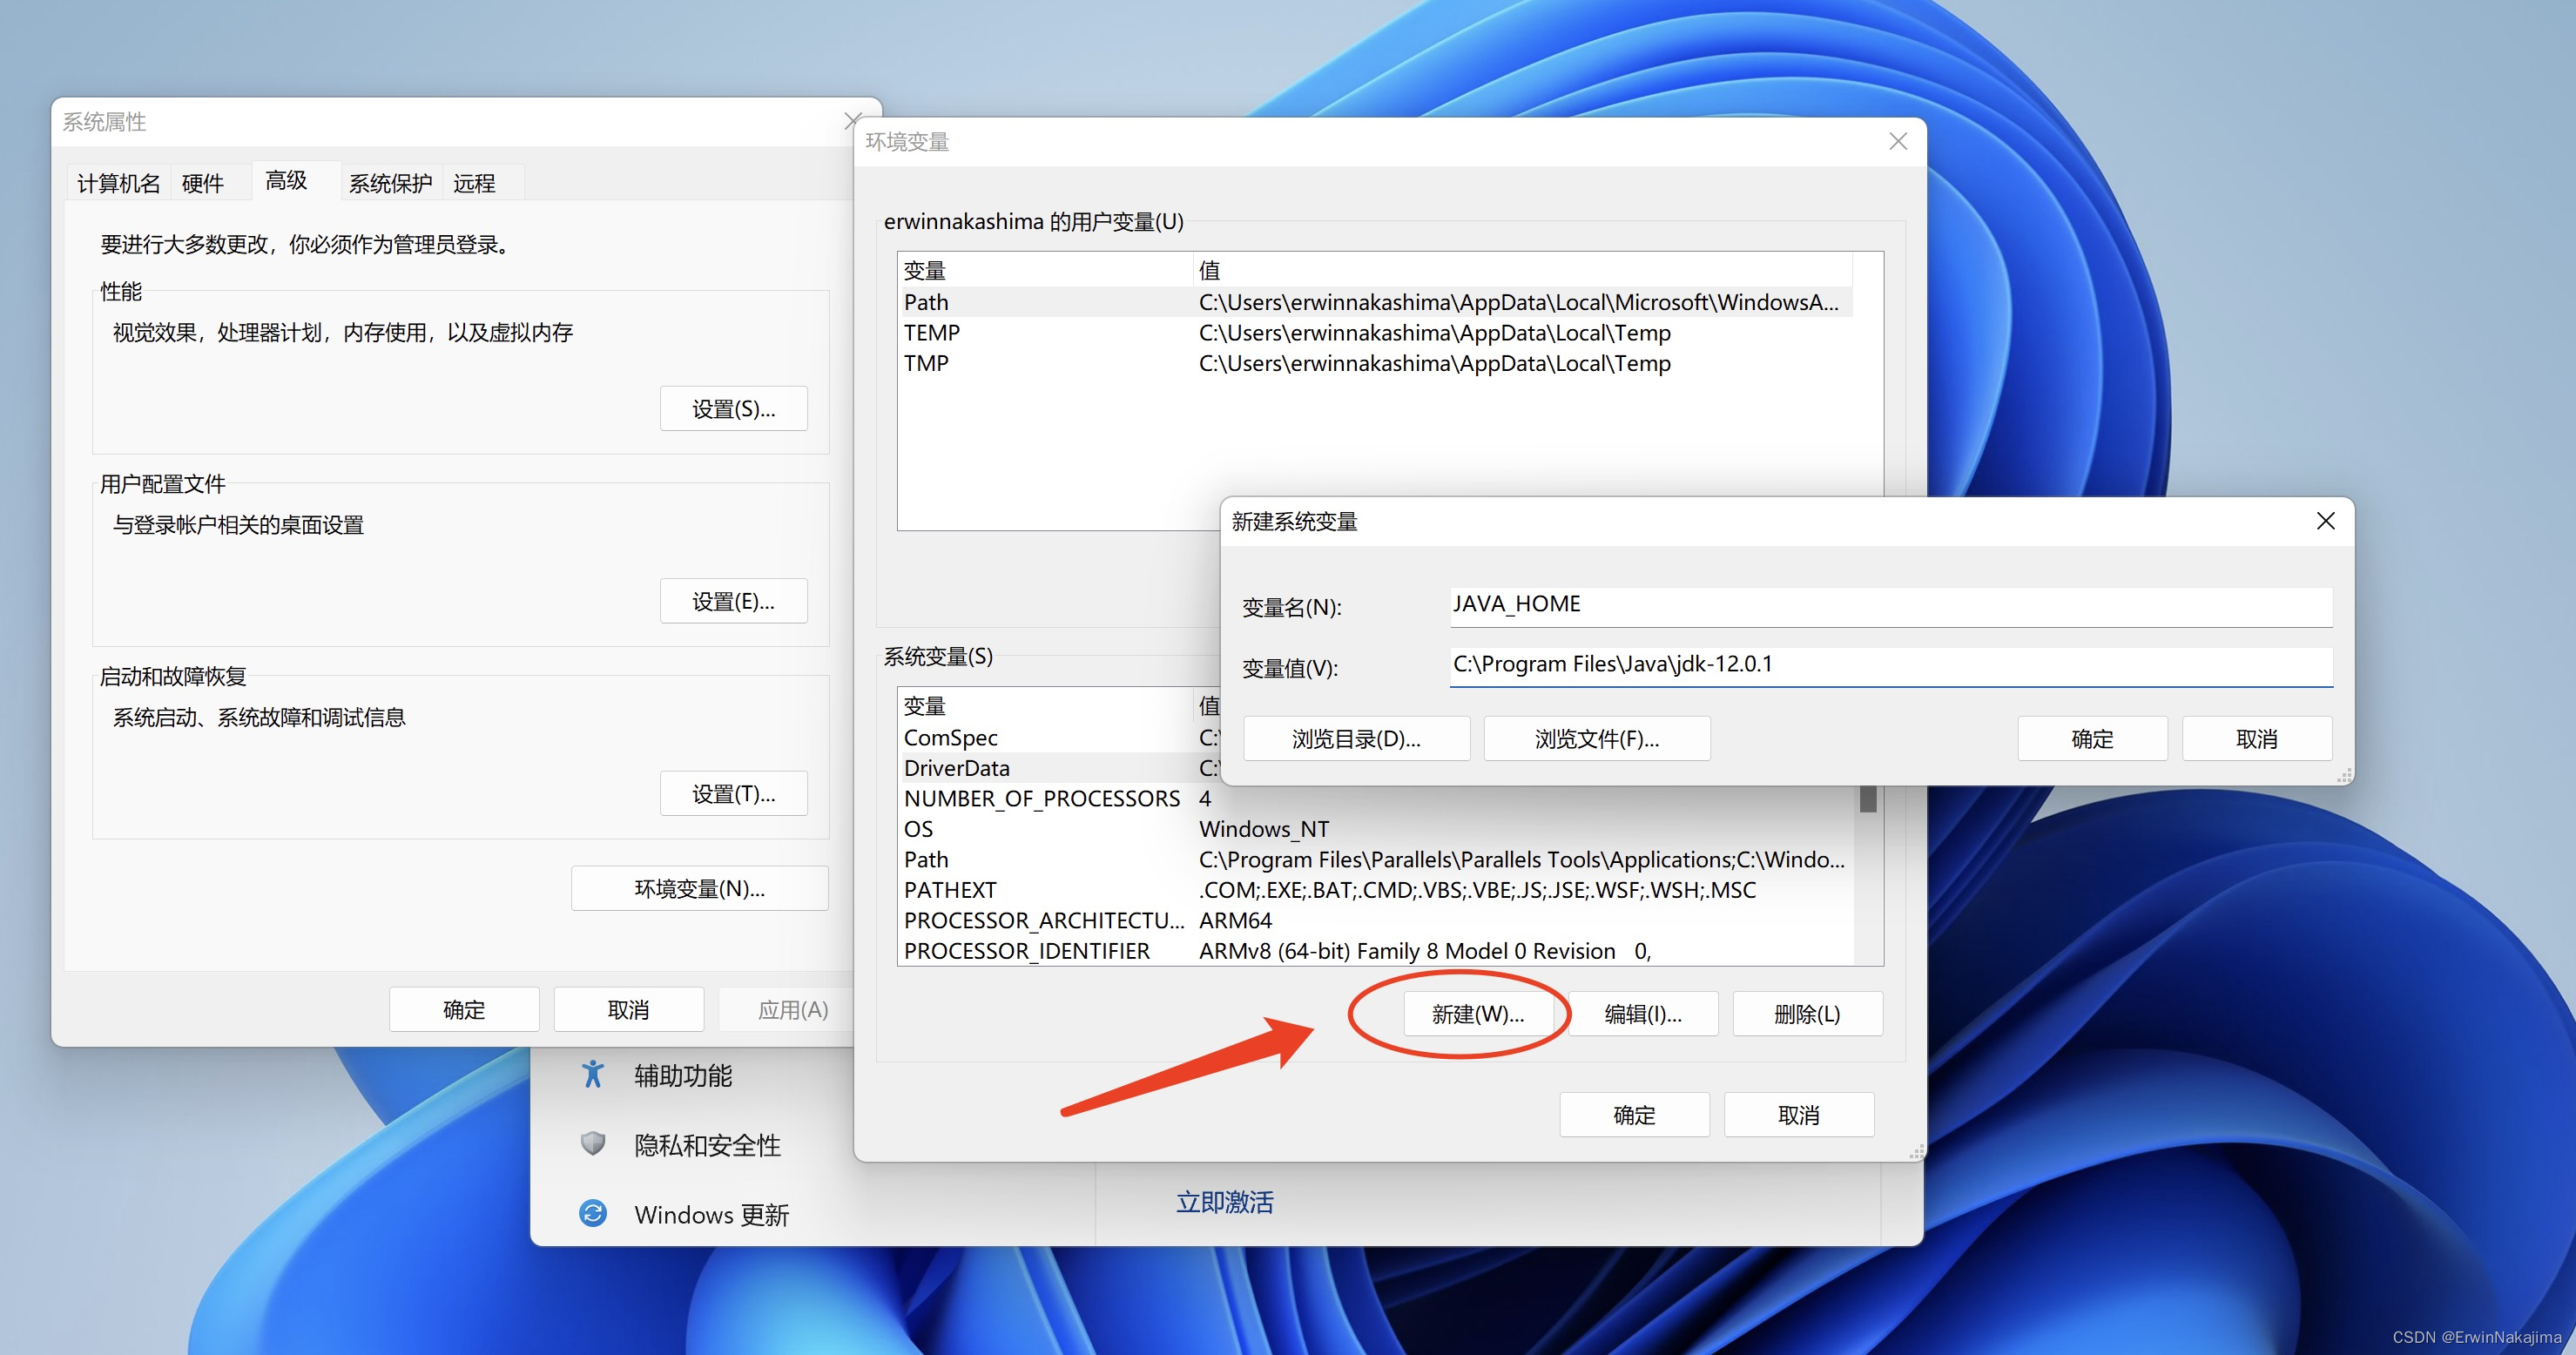Open performance 设置(S)... button
Screen dimensions: 2576x1355
733,409
